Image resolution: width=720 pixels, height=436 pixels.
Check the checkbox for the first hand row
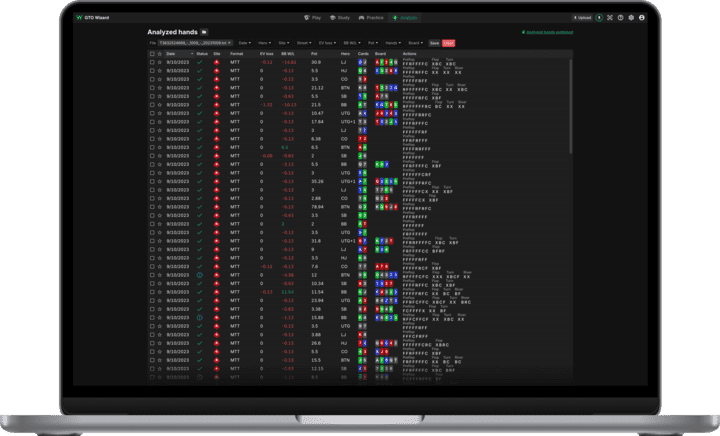pos(151,61)
